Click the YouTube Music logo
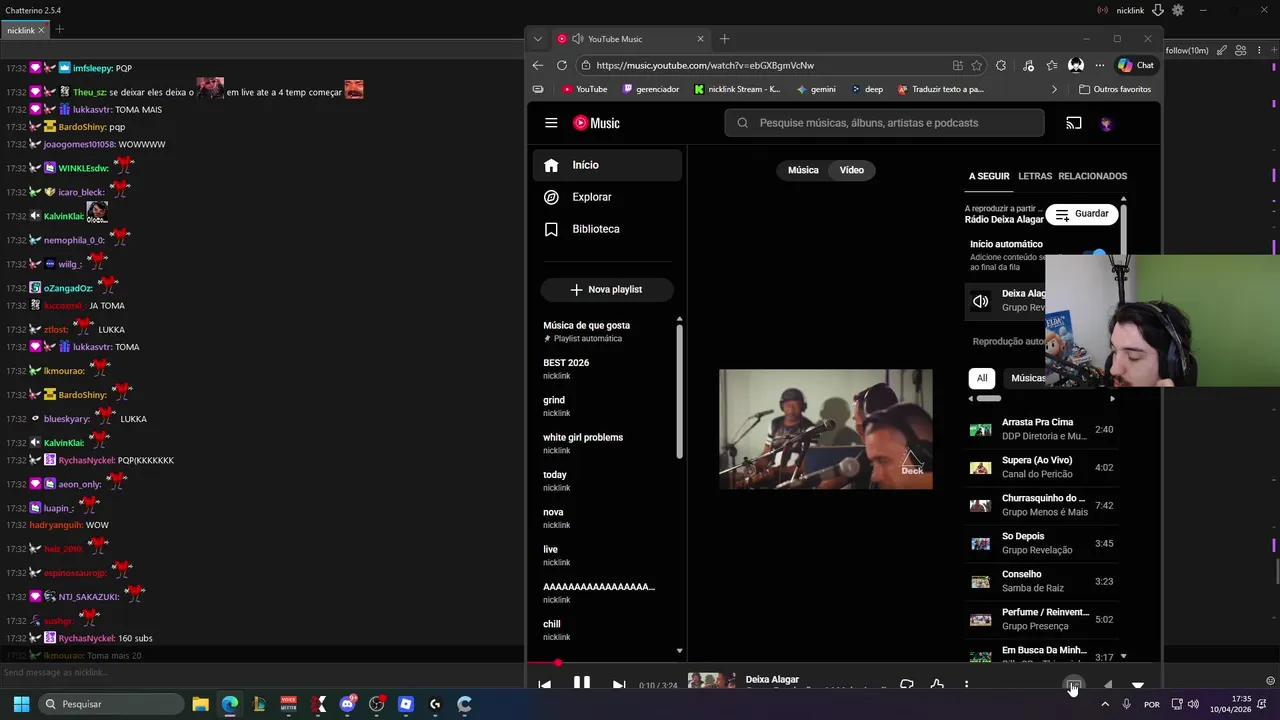 (596, 123)
